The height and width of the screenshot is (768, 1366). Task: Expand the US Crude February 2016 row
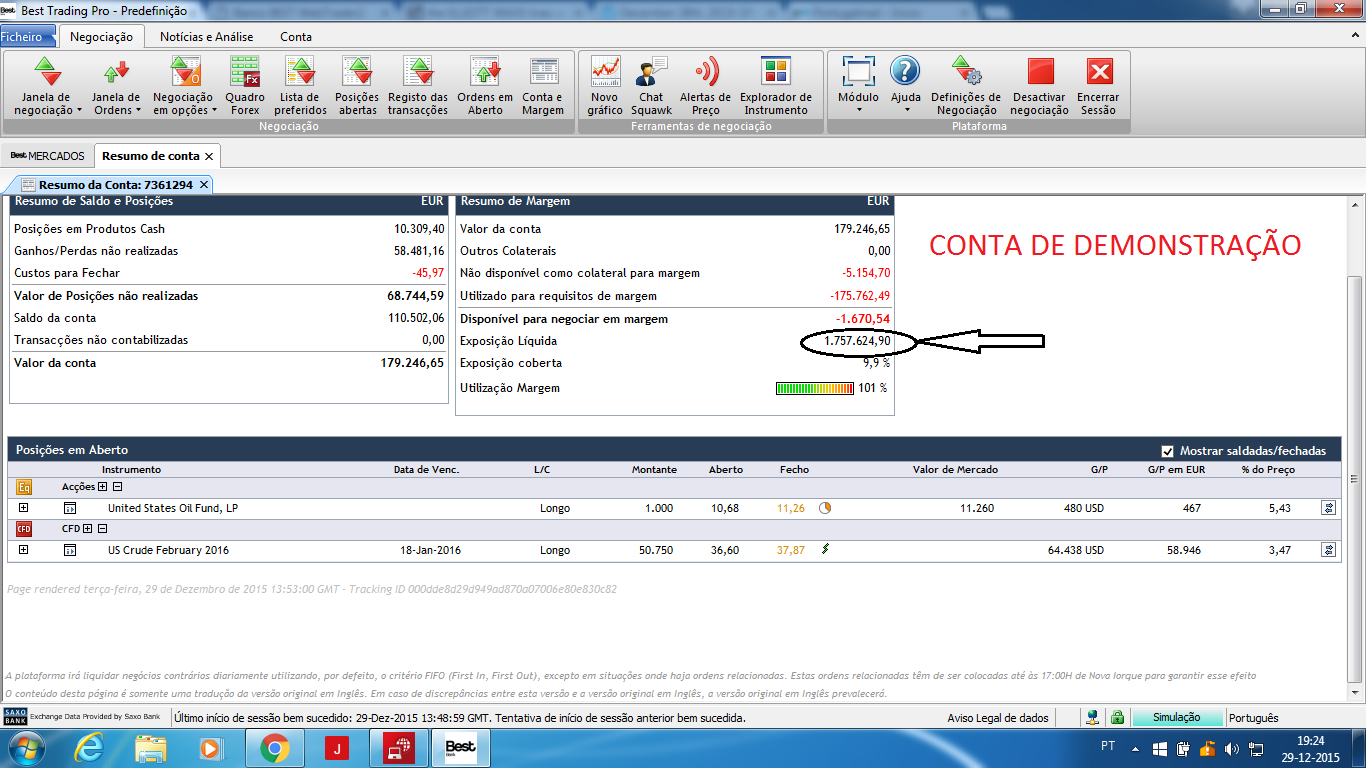[x=23, y=550]
